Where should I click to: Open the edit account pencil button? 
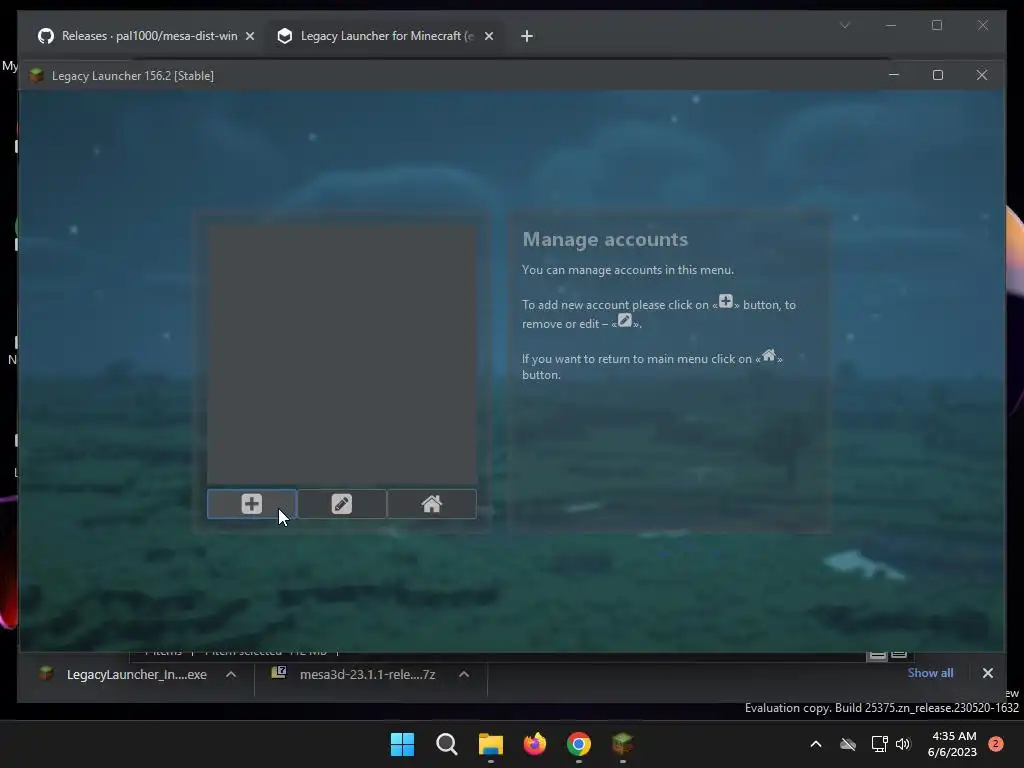click(342, 504)
